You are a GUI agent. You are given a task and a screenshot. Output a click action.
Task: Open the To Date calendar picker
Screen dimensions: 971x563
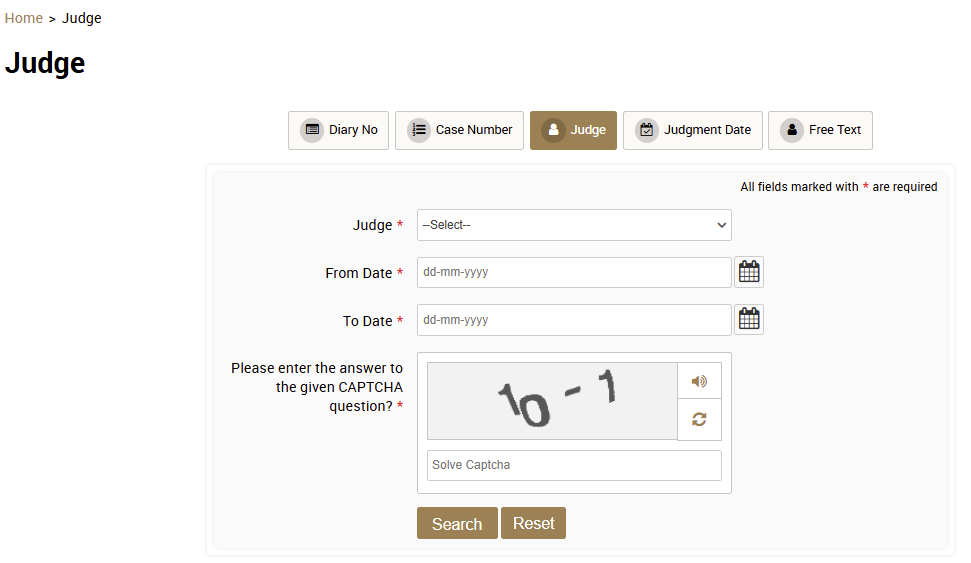749,320
